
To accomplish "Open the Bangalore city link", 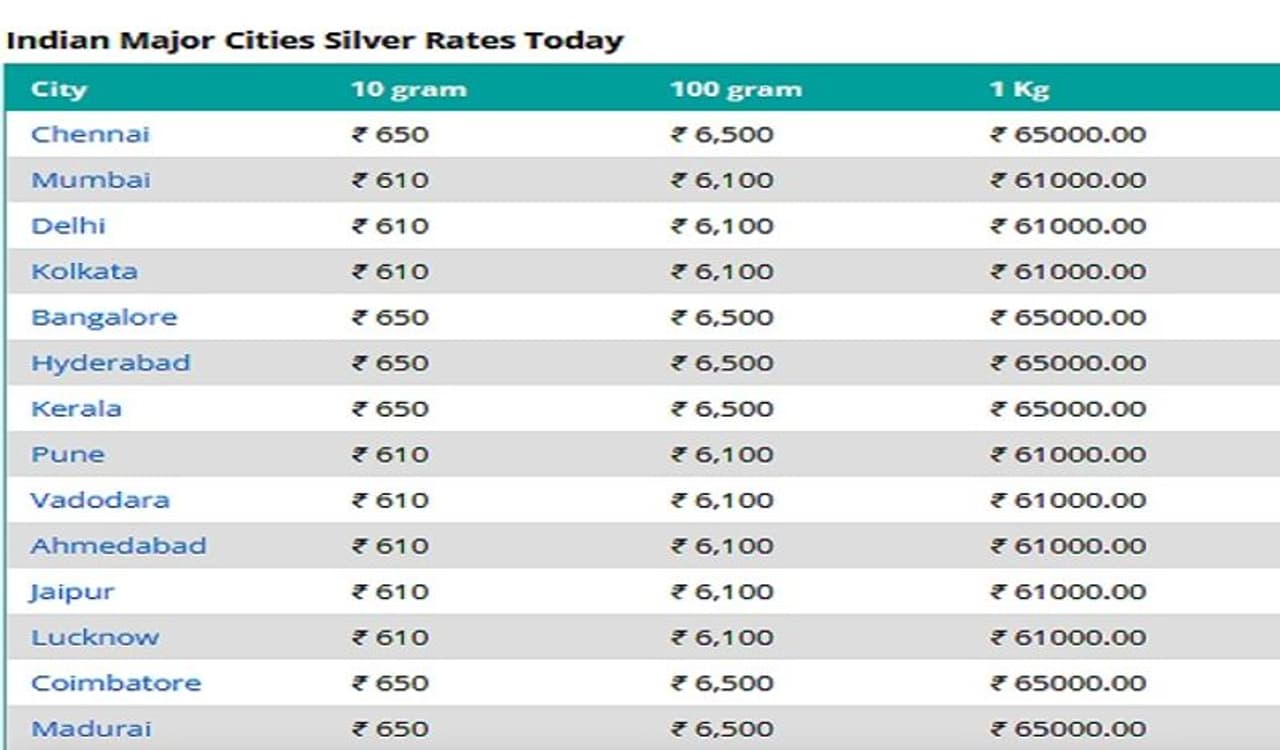I will click(x=104, y=317).
